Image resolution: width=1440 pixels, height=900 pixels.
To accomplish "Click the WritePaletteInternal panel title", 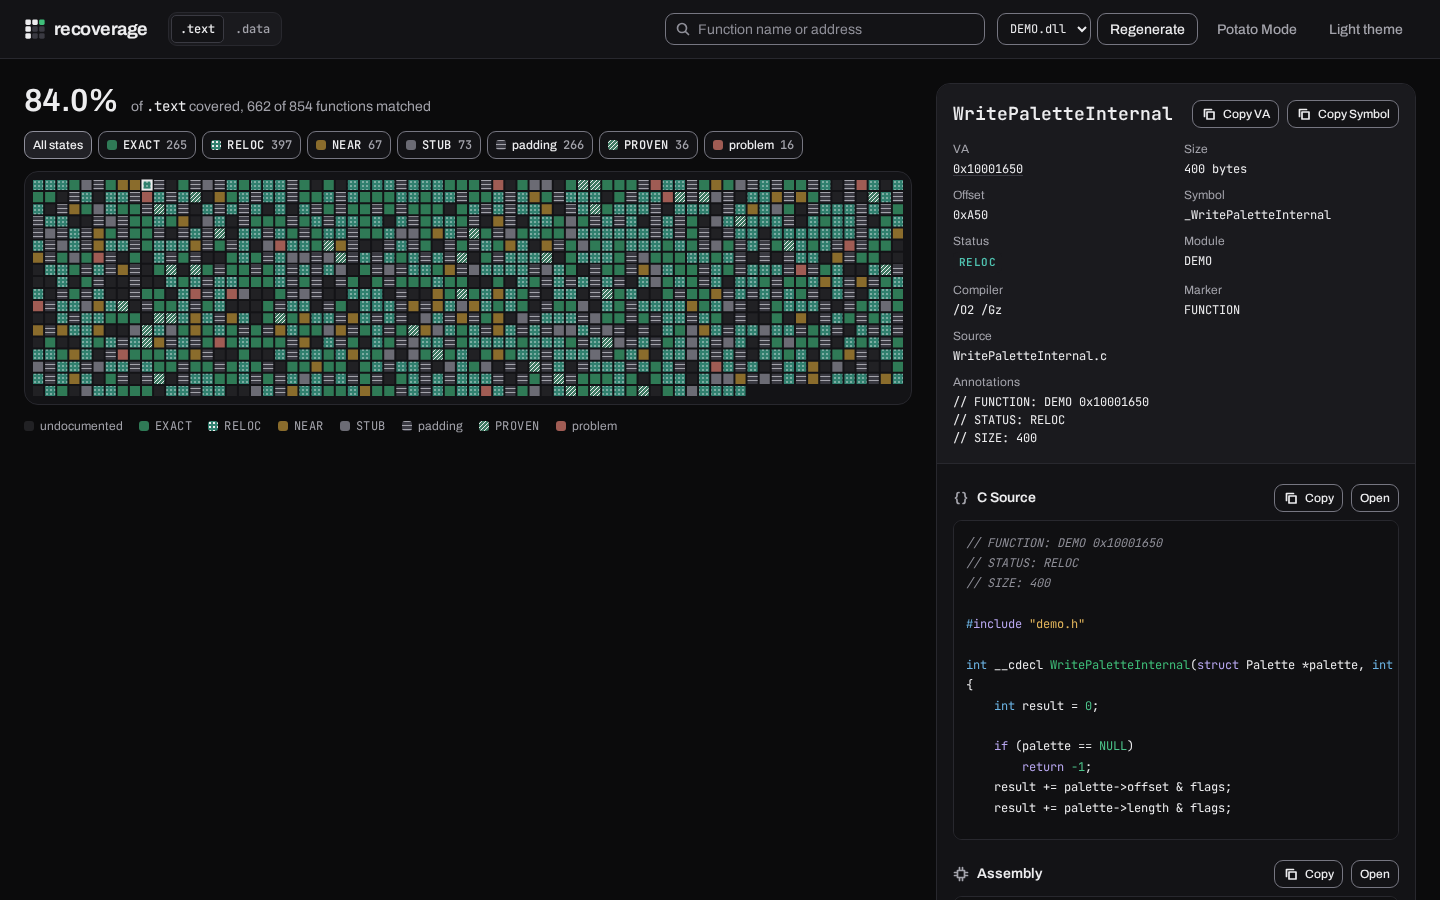I will [1062, 114].
